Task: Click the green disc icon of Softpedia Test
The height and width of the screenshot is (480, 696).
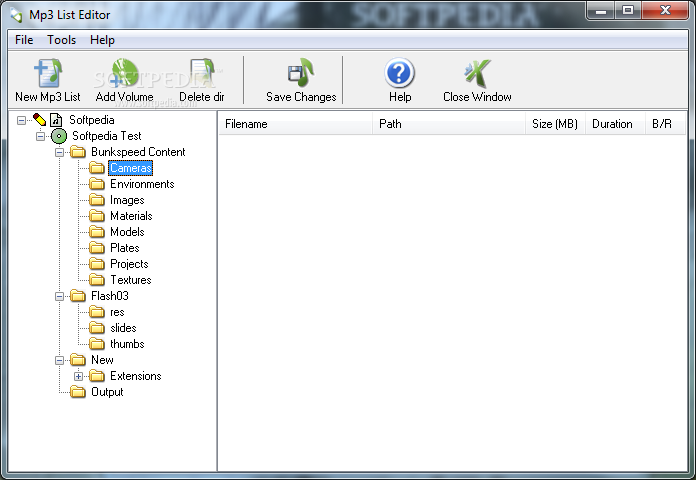Action: 59,136
